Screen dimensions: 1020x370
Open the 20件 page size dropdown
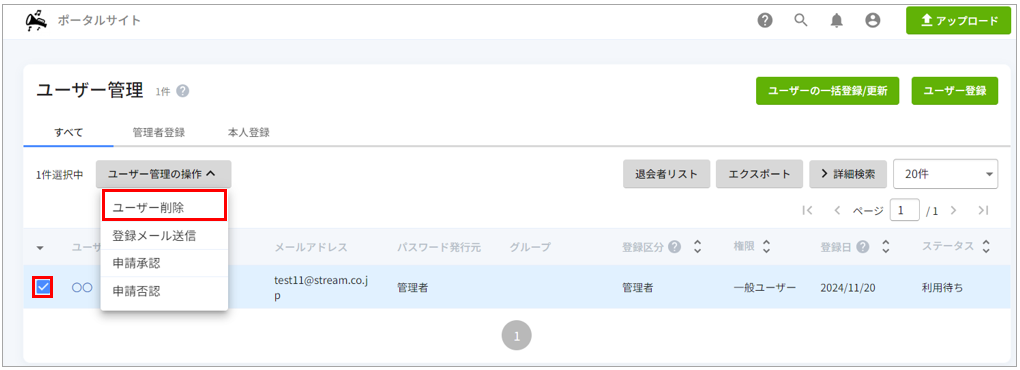(x=946, y=174)
